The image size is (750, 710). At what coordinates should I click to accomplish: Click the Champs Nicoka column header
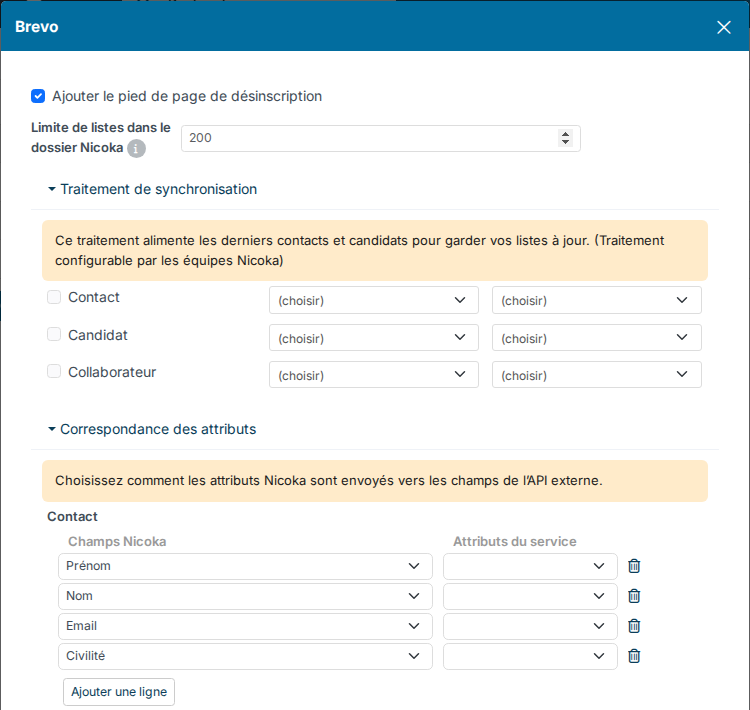coord(117,542)
